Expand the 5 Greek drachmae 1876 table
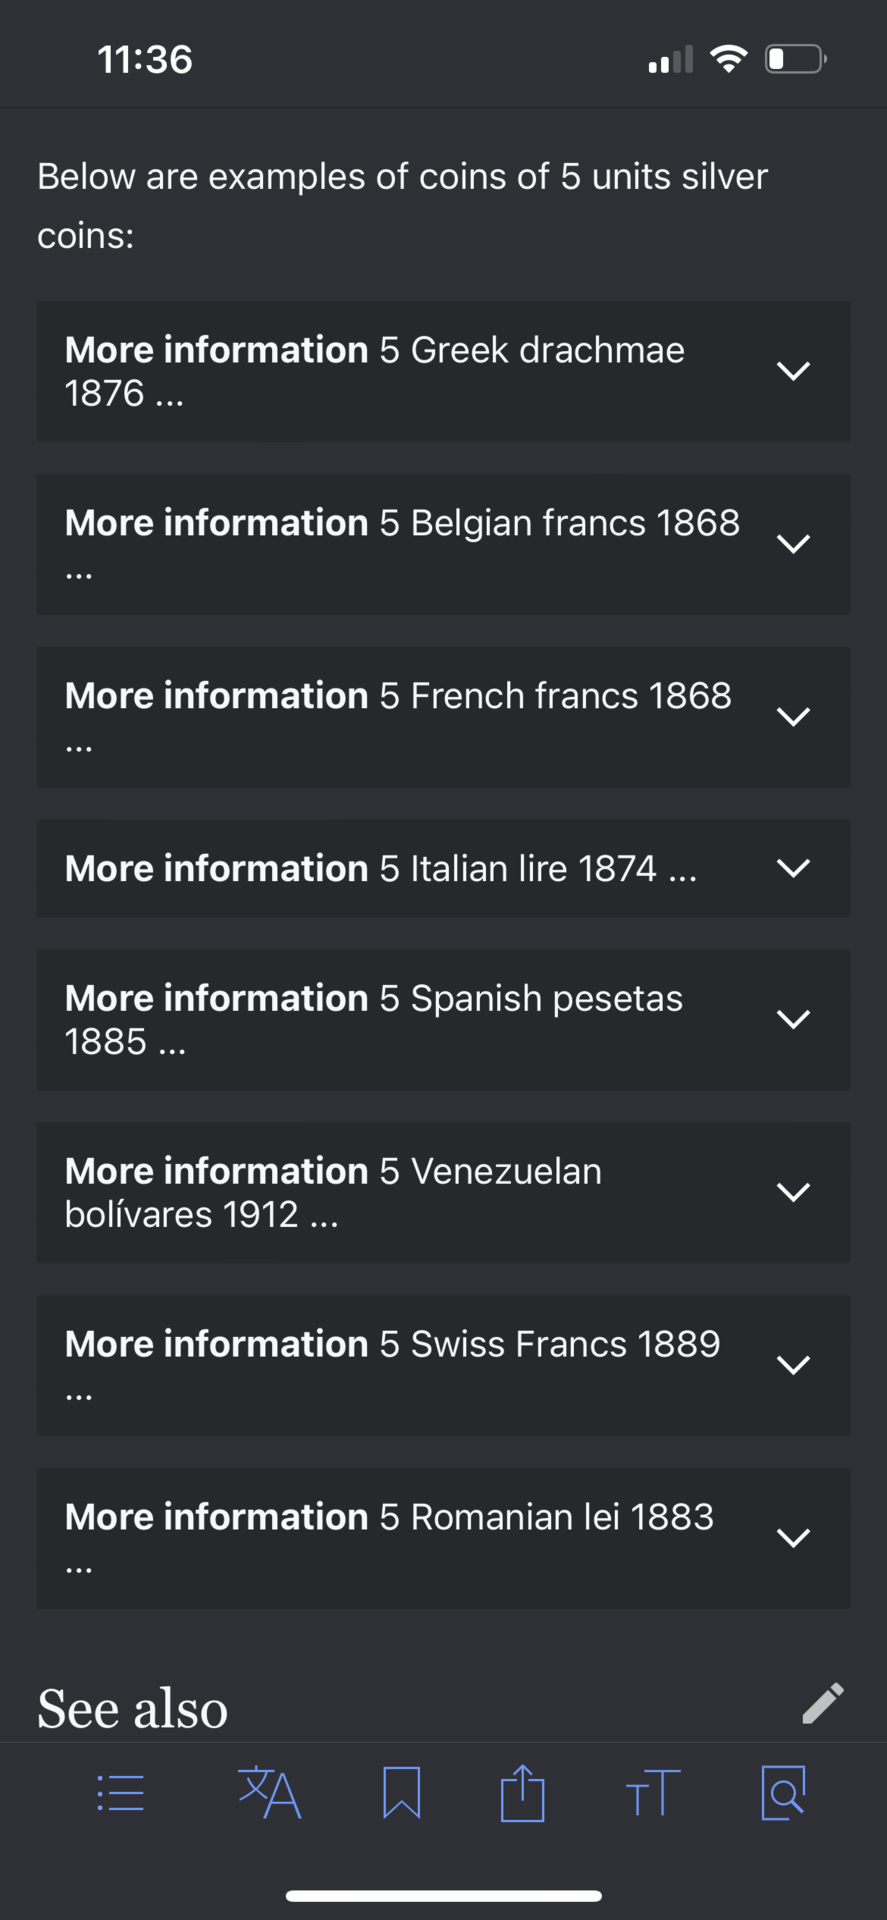 (x=443, y=371)
